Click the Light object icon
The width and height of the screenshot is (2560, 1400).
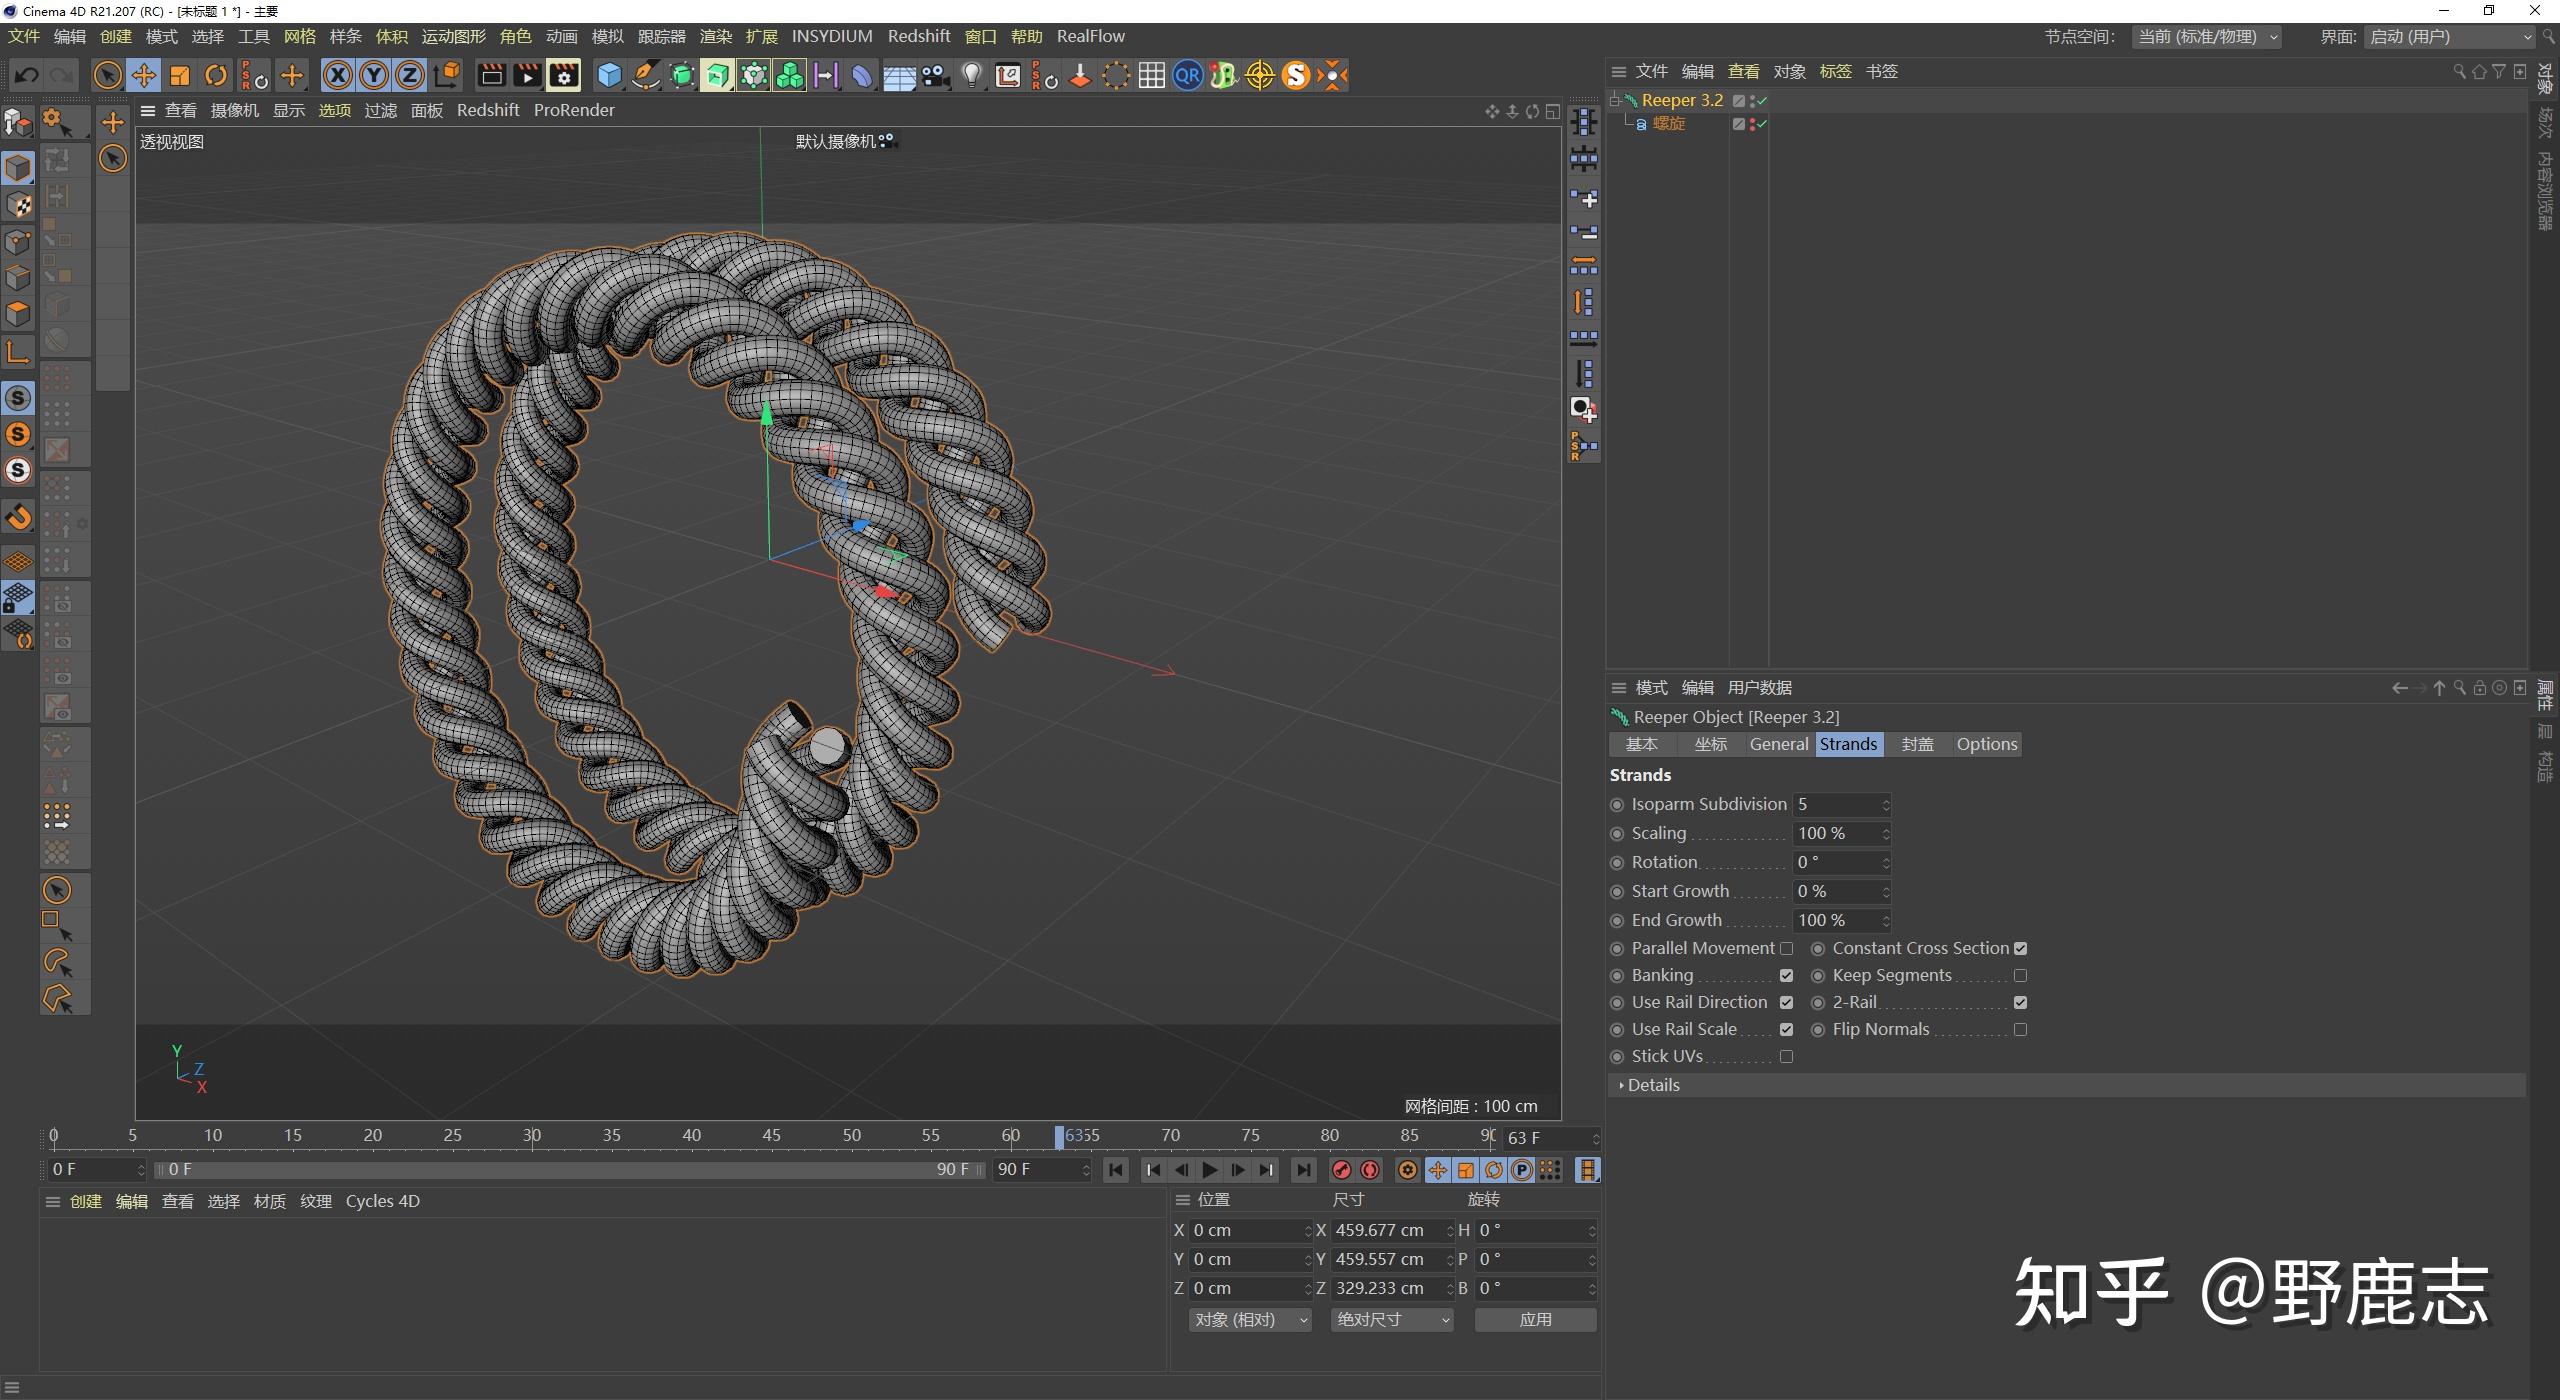click(x=971, y=75)
